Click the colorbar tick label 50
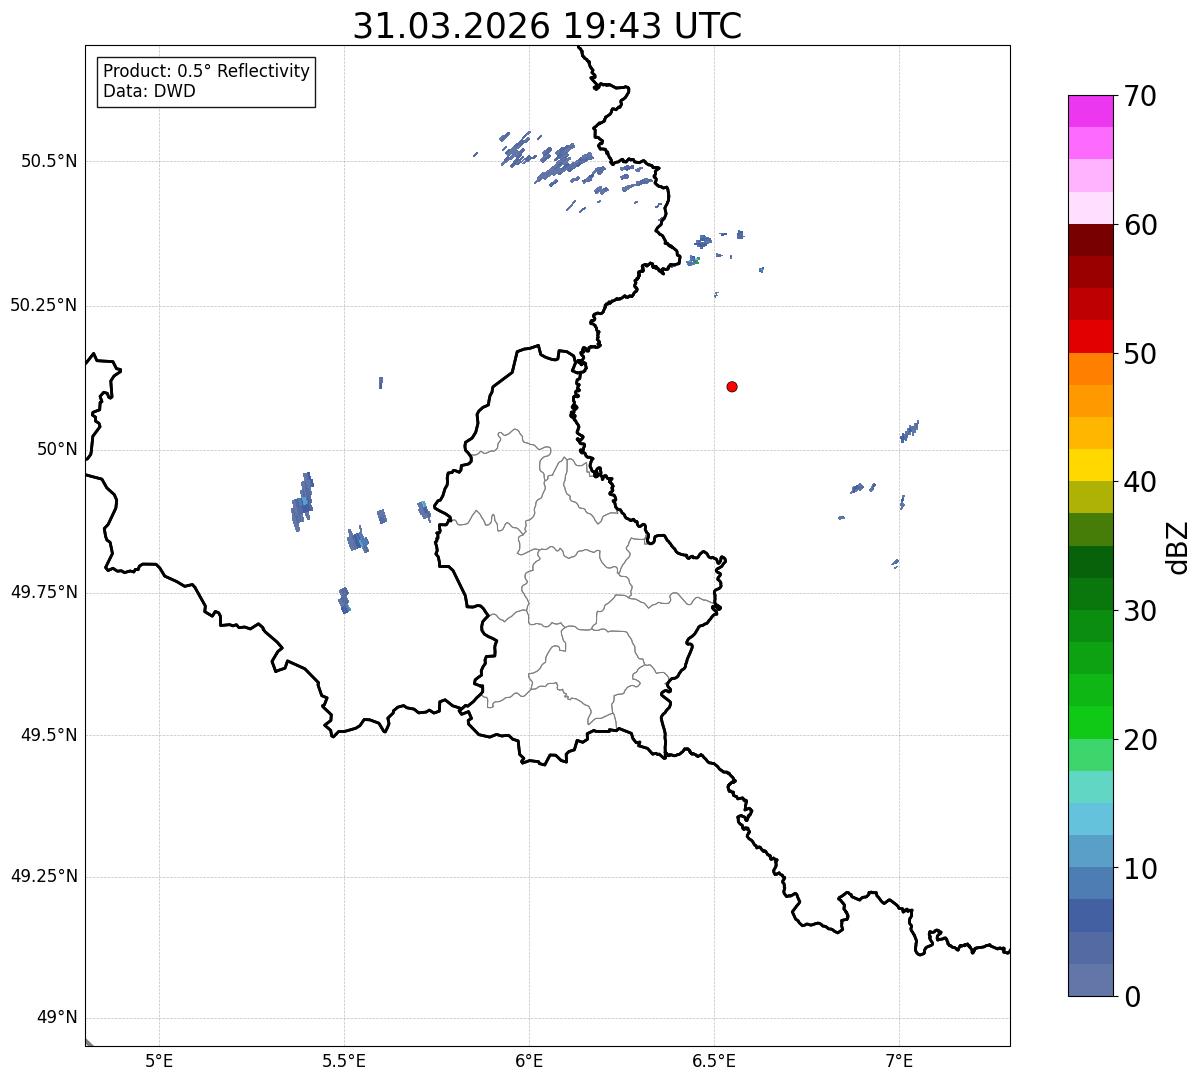Screen dimensions: 1202x1081 (1140, 354)
